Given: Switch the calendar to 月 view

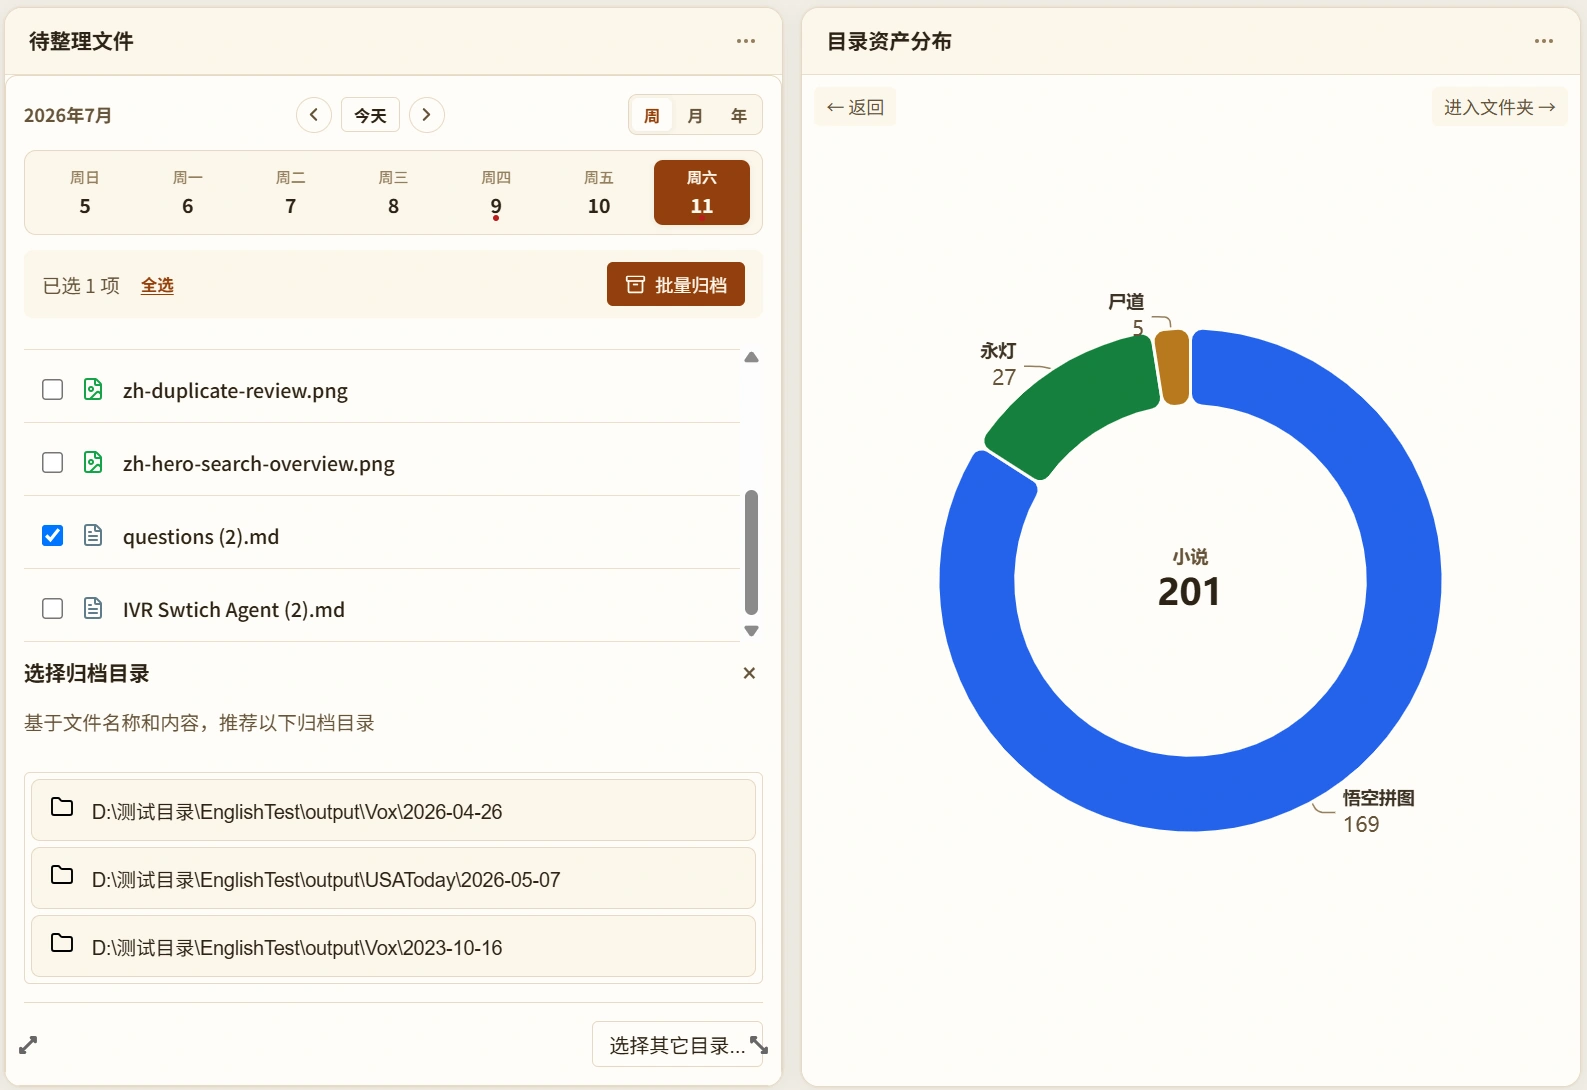Looking at the screenshot, I should click(695, 116).
